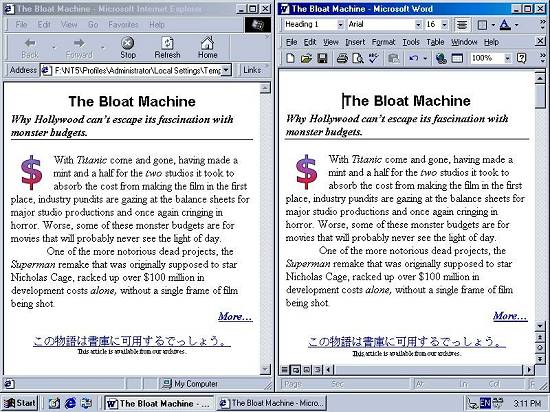Open the Font Size dropdown showing 16
550x412 pixels.
click(444, 25)
